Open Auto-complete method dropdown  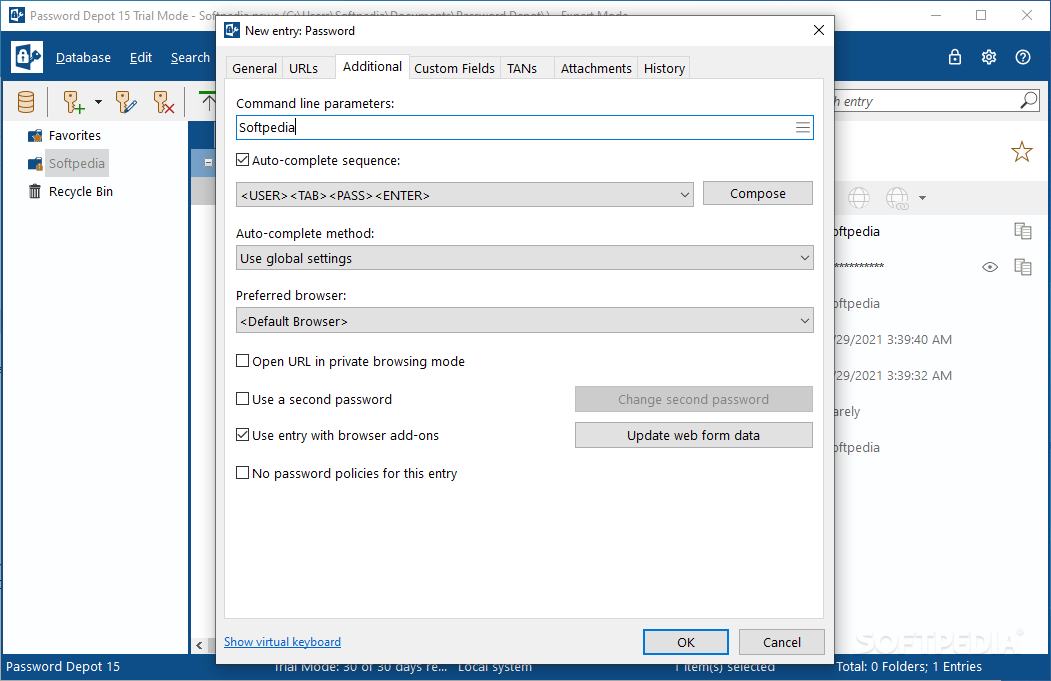coord(525,258)
